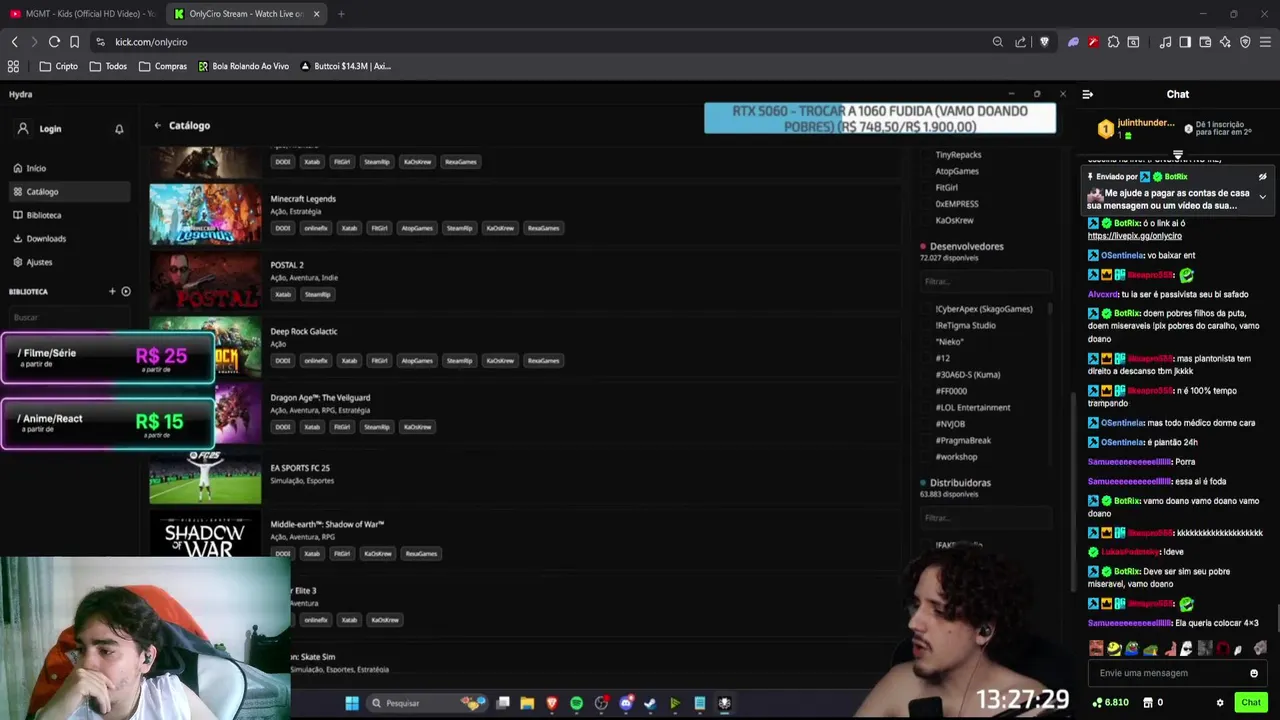The height and width of the screenshot is (720, 1280).
Task: Open the VPN shield icon
Action: [x=1245, y=42]
